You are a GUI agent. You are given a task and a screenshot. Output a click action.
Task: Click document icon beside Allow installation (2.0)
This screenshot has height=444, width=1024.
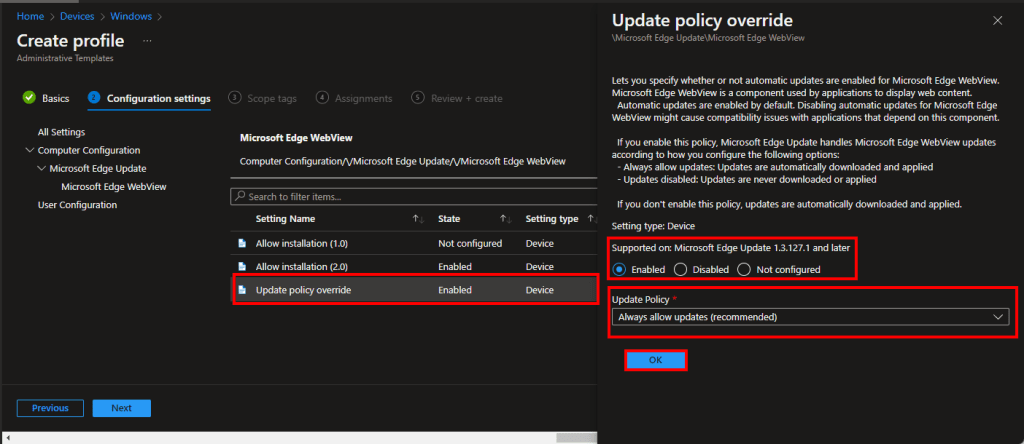point(241,266)
